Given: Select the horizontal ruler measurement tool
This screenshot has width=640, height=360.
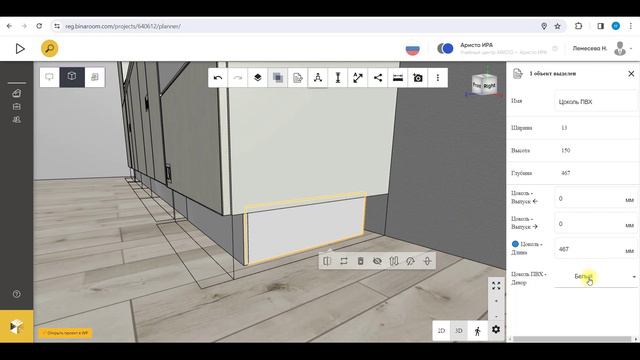Looking at the screenshot, I should [x=398, y=78].
